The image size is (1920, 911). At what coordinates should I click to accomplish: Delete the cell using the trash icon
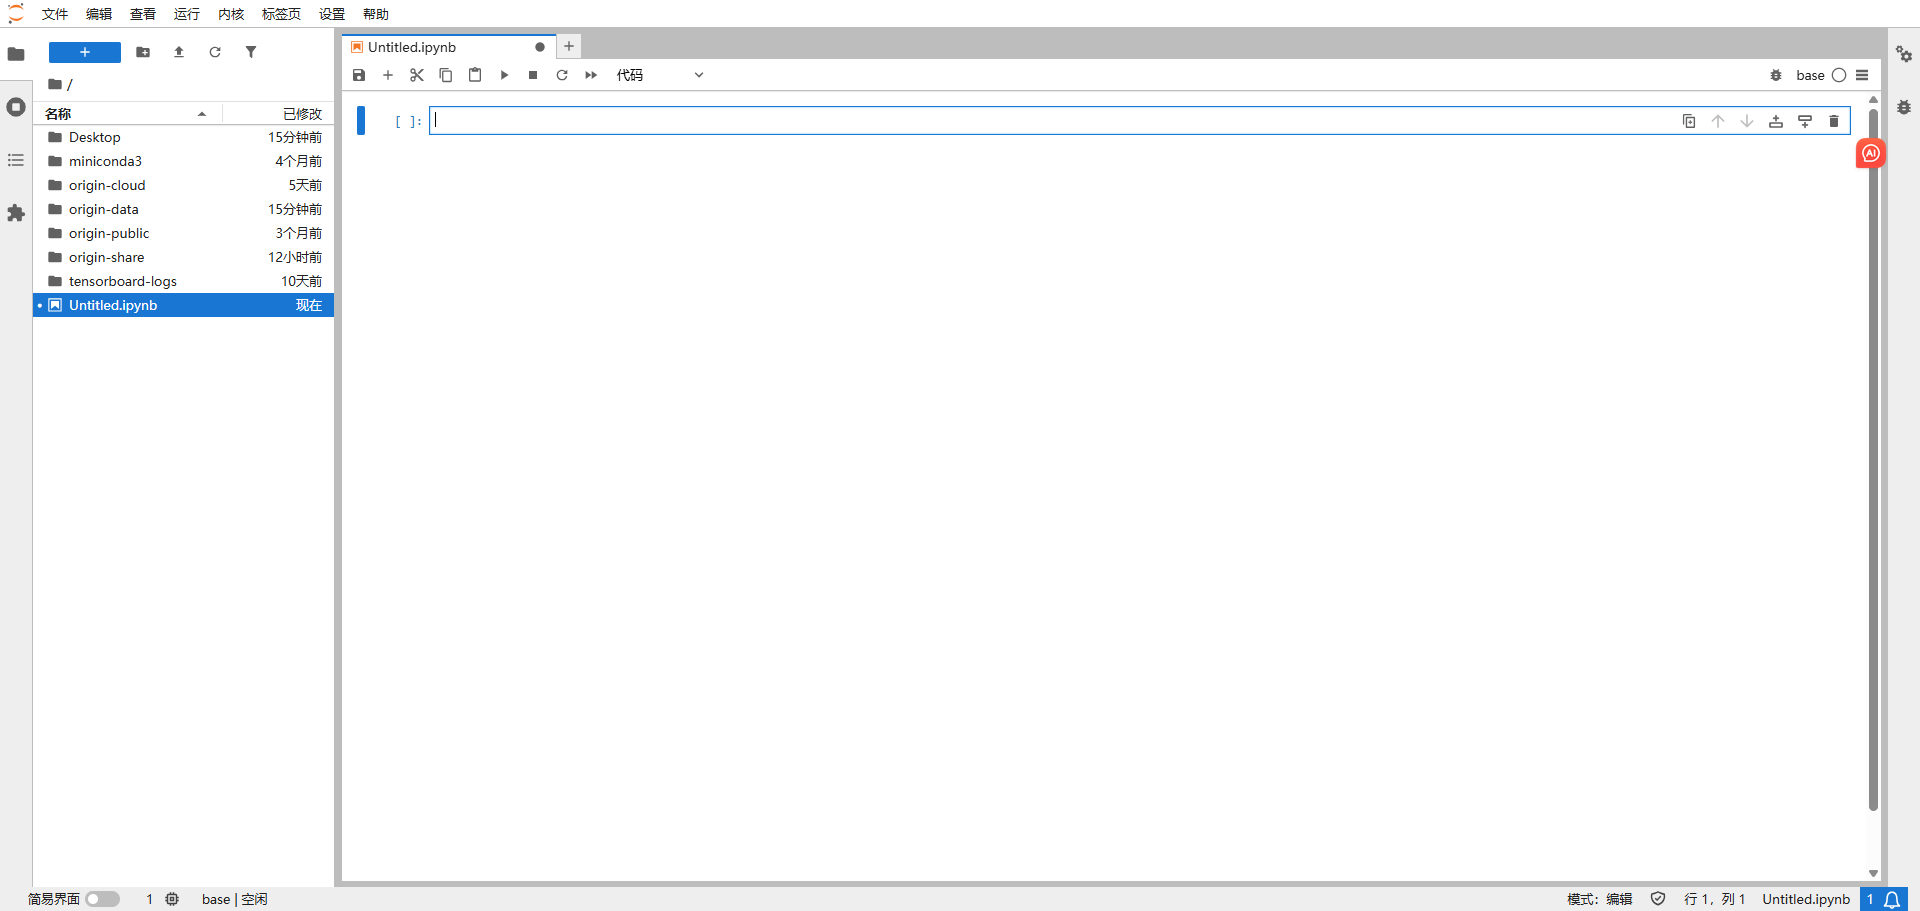pyautogui.click(x=1834, y=121)
